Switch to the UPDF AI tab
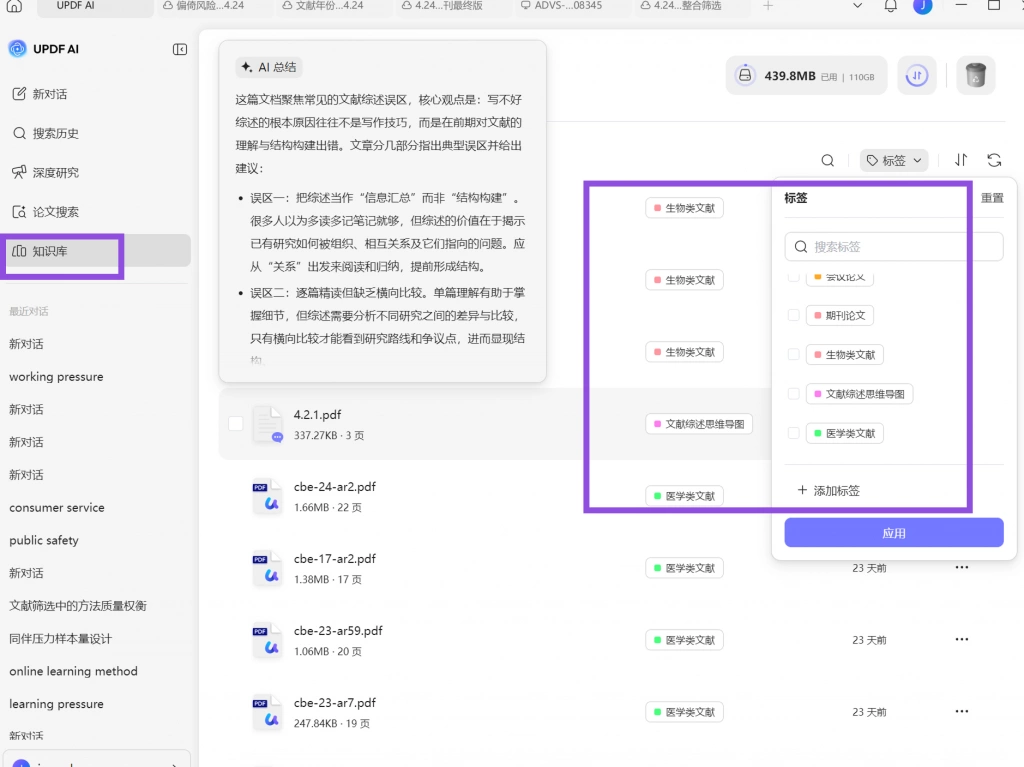The image size is (1024, 767). (x=95, y=7)
